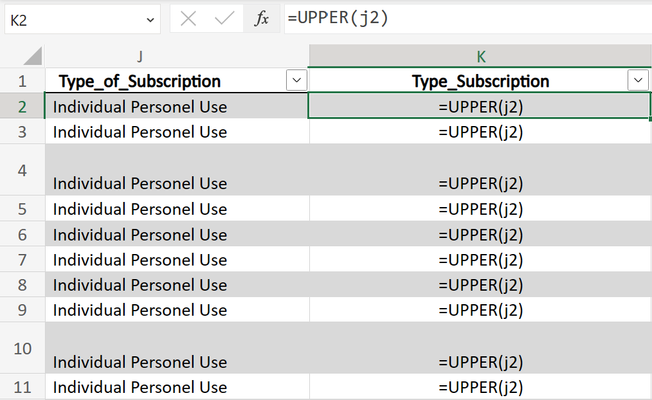Open the Type_Subscription filter dropdown
The height and width of the screenshot is (400, 652).
638,80
